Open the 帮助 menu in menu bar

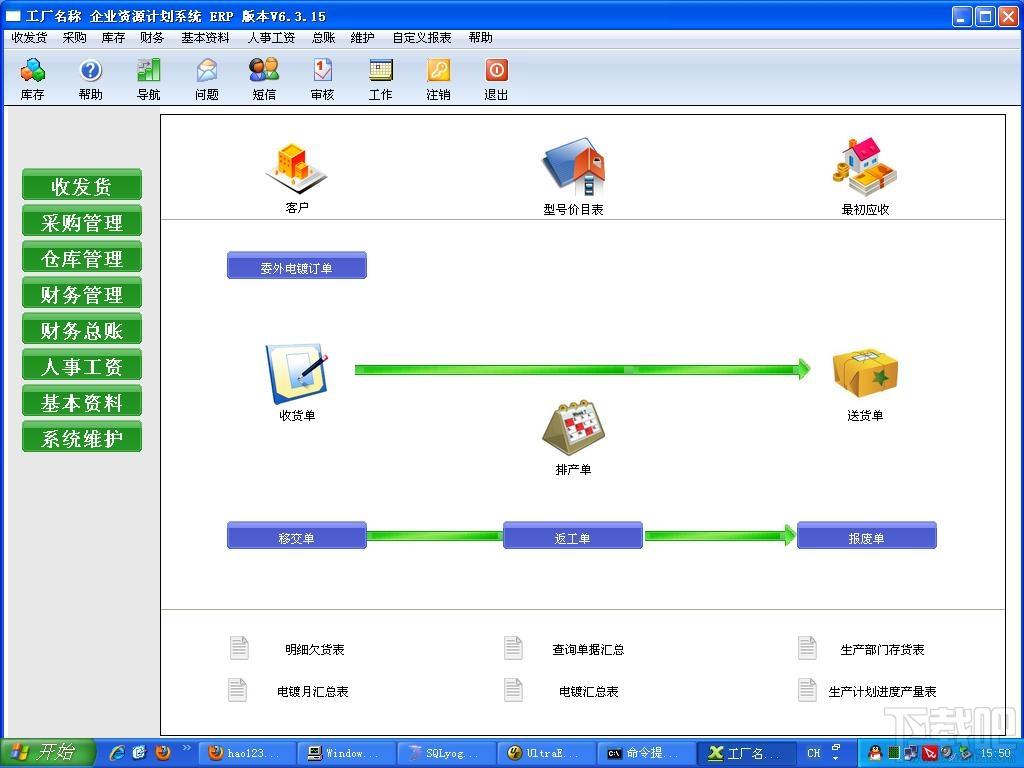coord(481,38)
